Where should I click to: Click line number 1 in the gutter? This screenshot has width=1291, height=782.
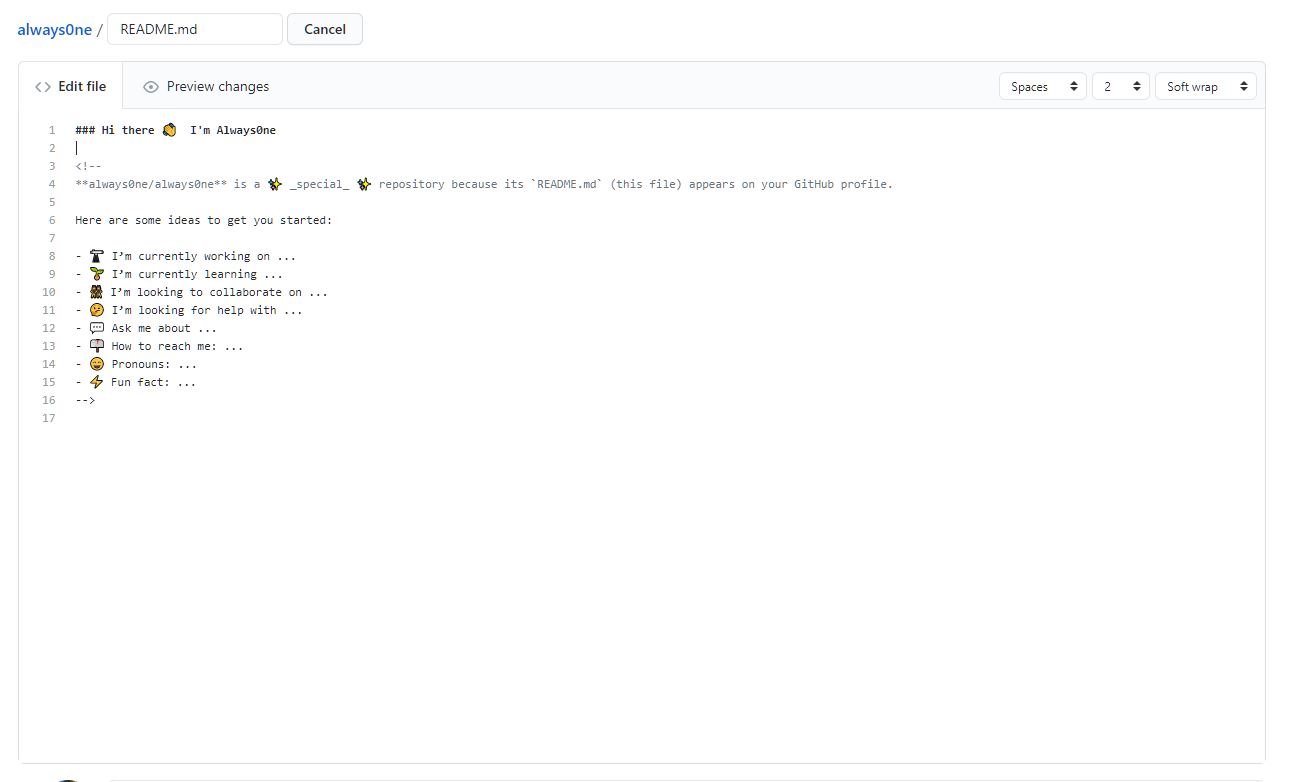pyautogui.click(x=52, y=130)
